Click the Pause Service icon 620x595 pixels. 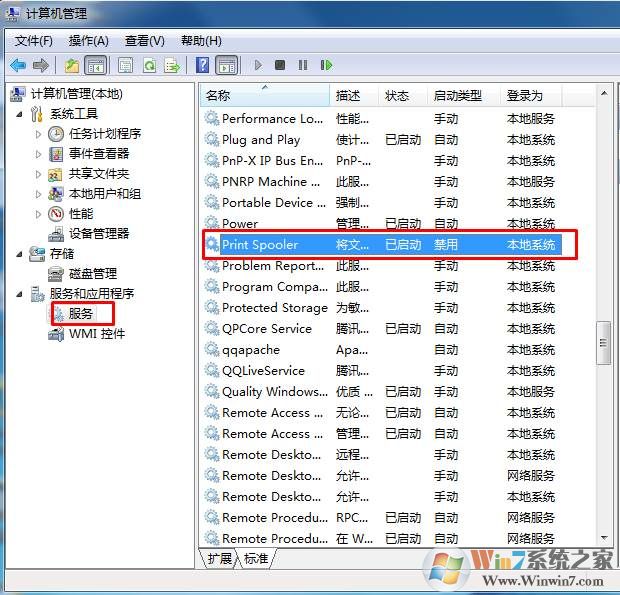click(303, 65)
